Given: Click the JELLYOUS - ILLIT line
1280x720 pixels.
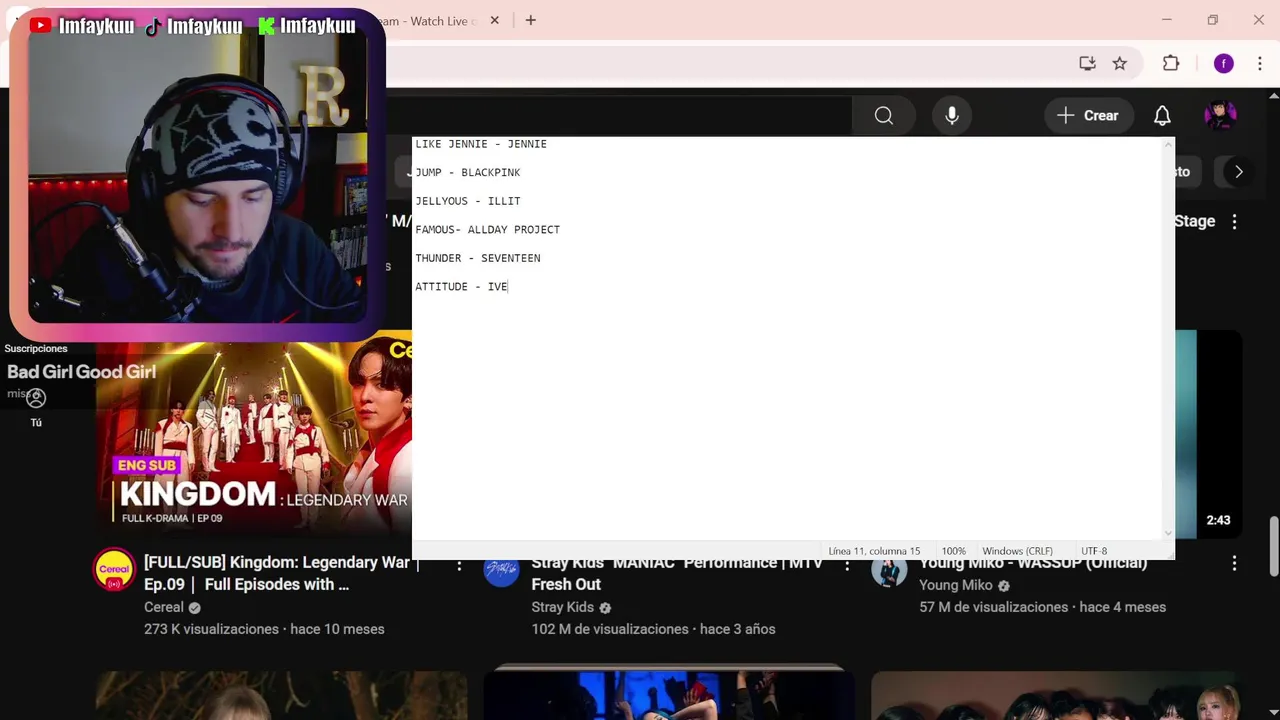Looking at the screenshot, I should (x=467, y=201).
